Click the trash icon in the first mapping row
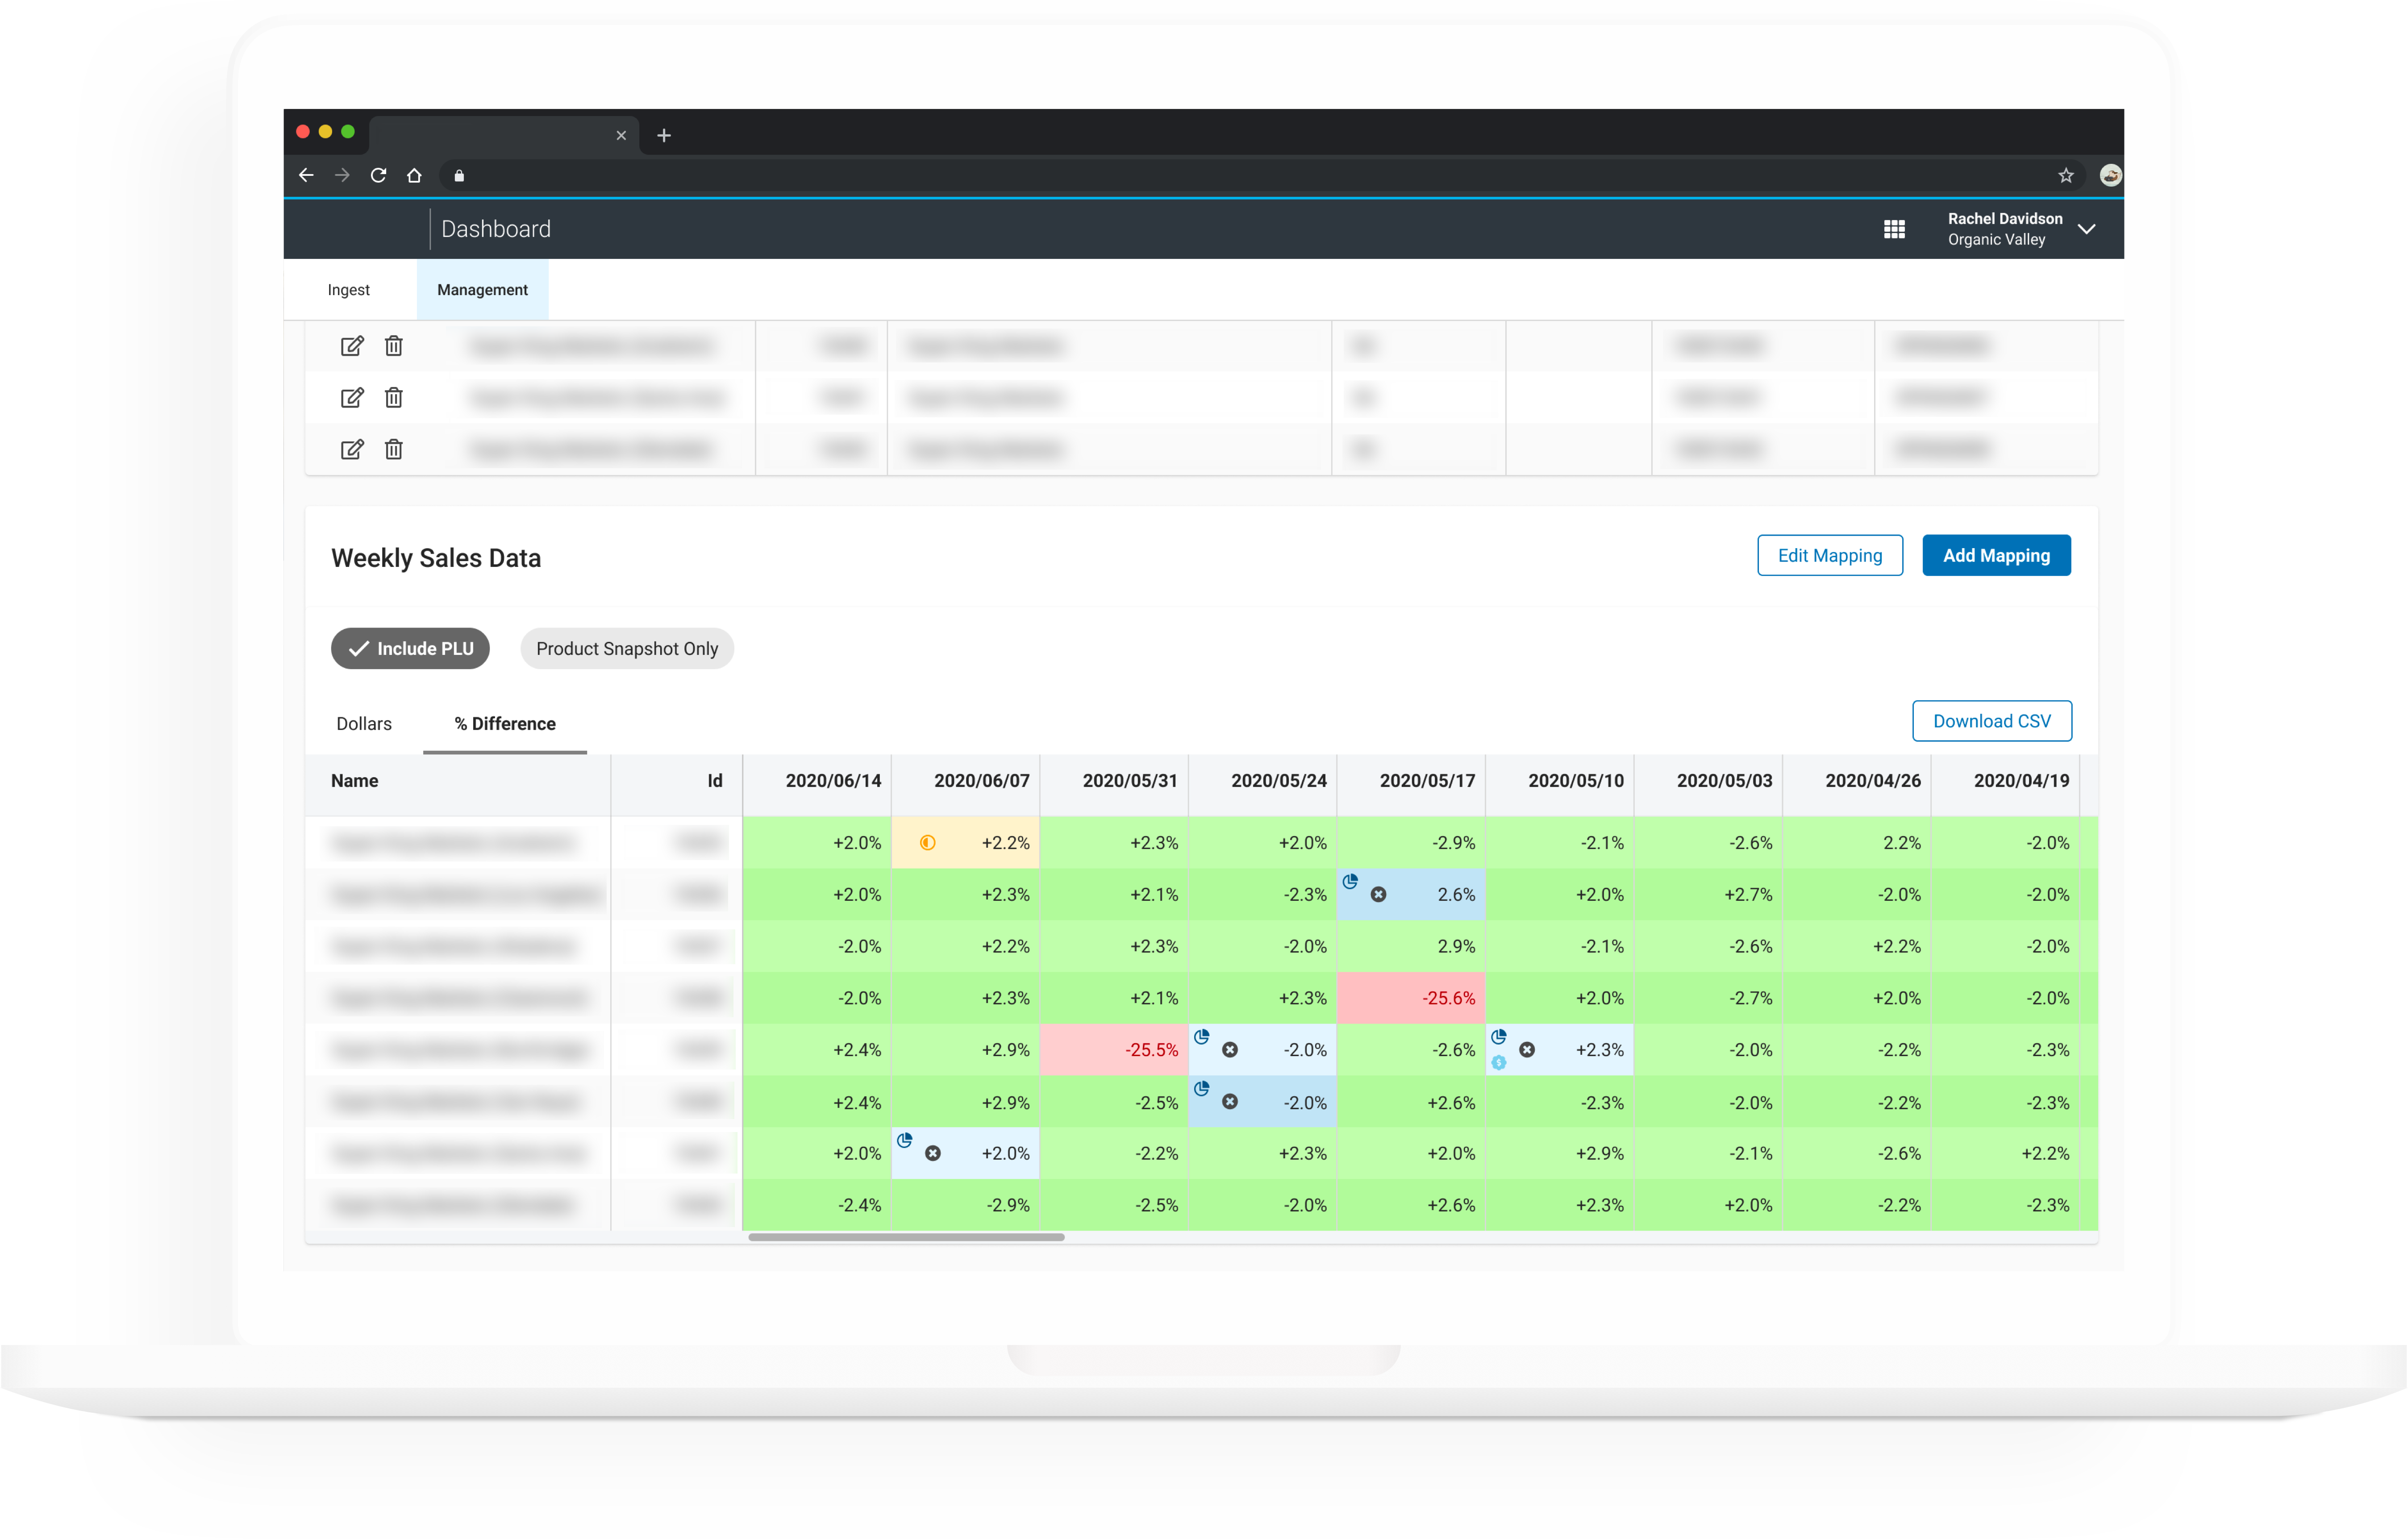Screen dimensions: 2408x1540 point(394,346)
